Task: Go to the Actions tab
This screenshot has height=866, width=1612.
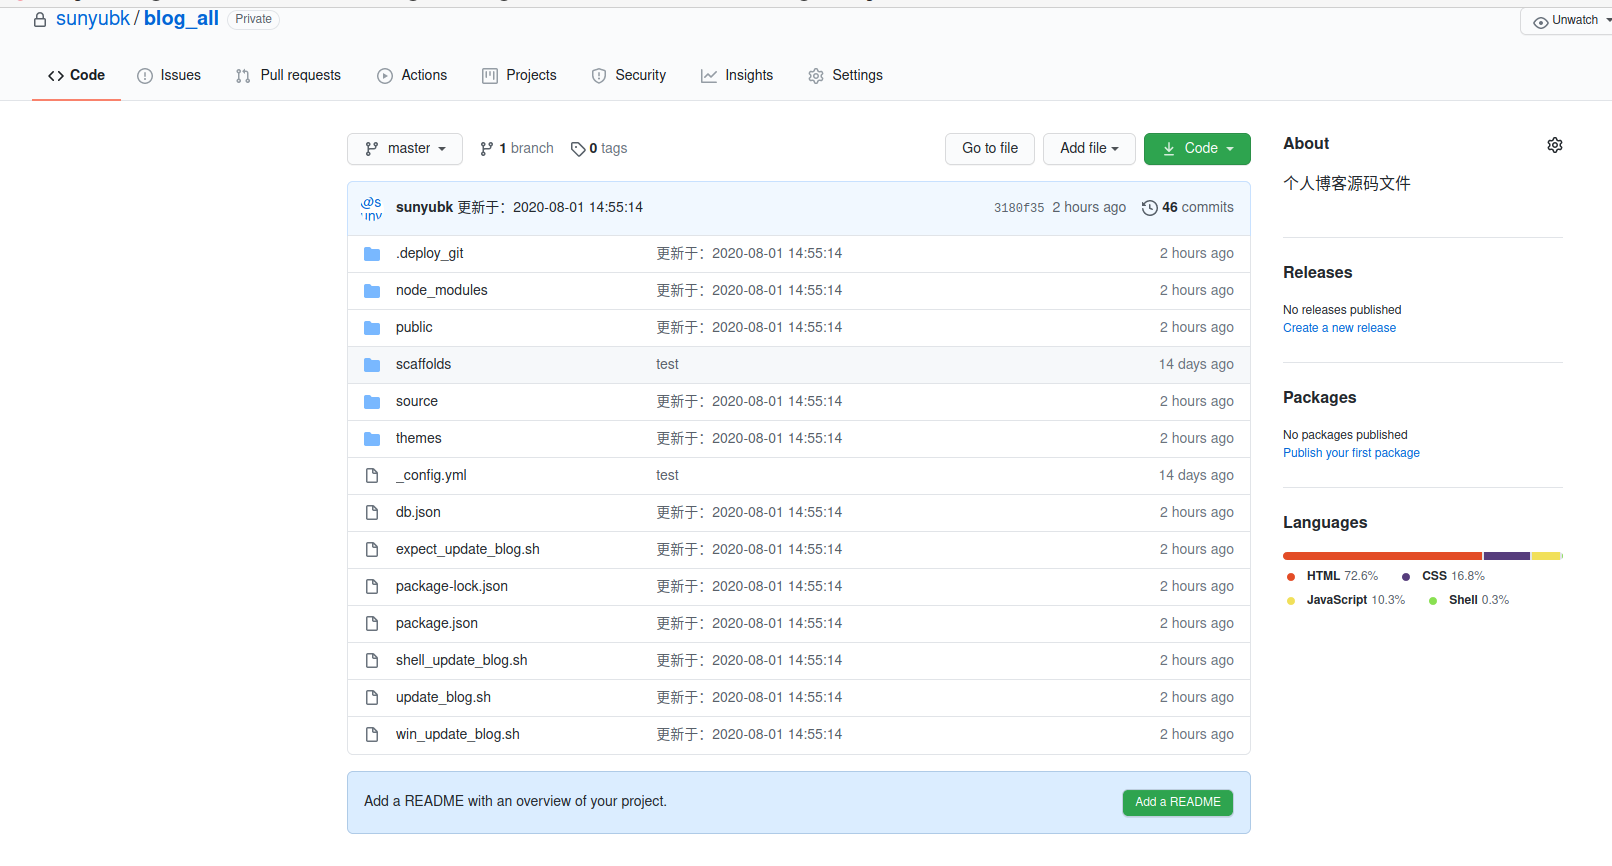Action: [412, 76]
